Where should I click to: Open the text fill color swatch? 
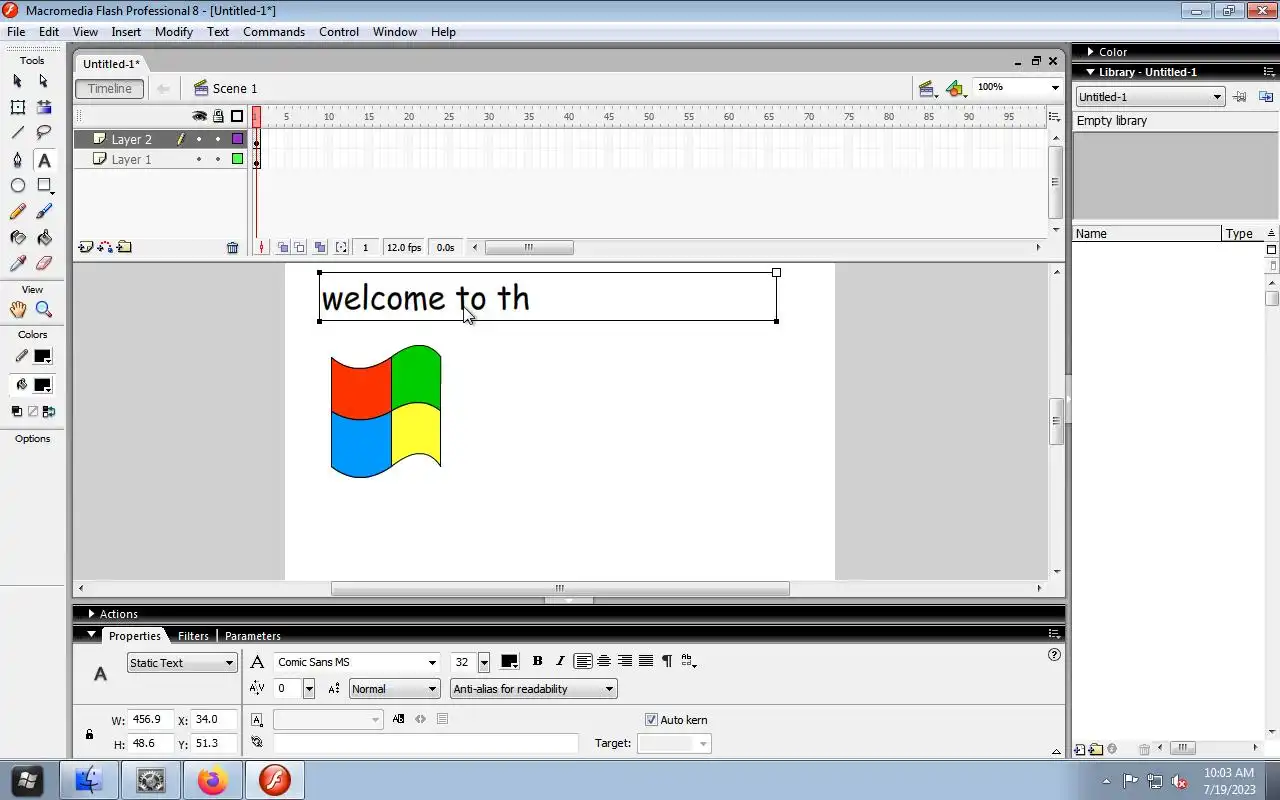(509, 661)
